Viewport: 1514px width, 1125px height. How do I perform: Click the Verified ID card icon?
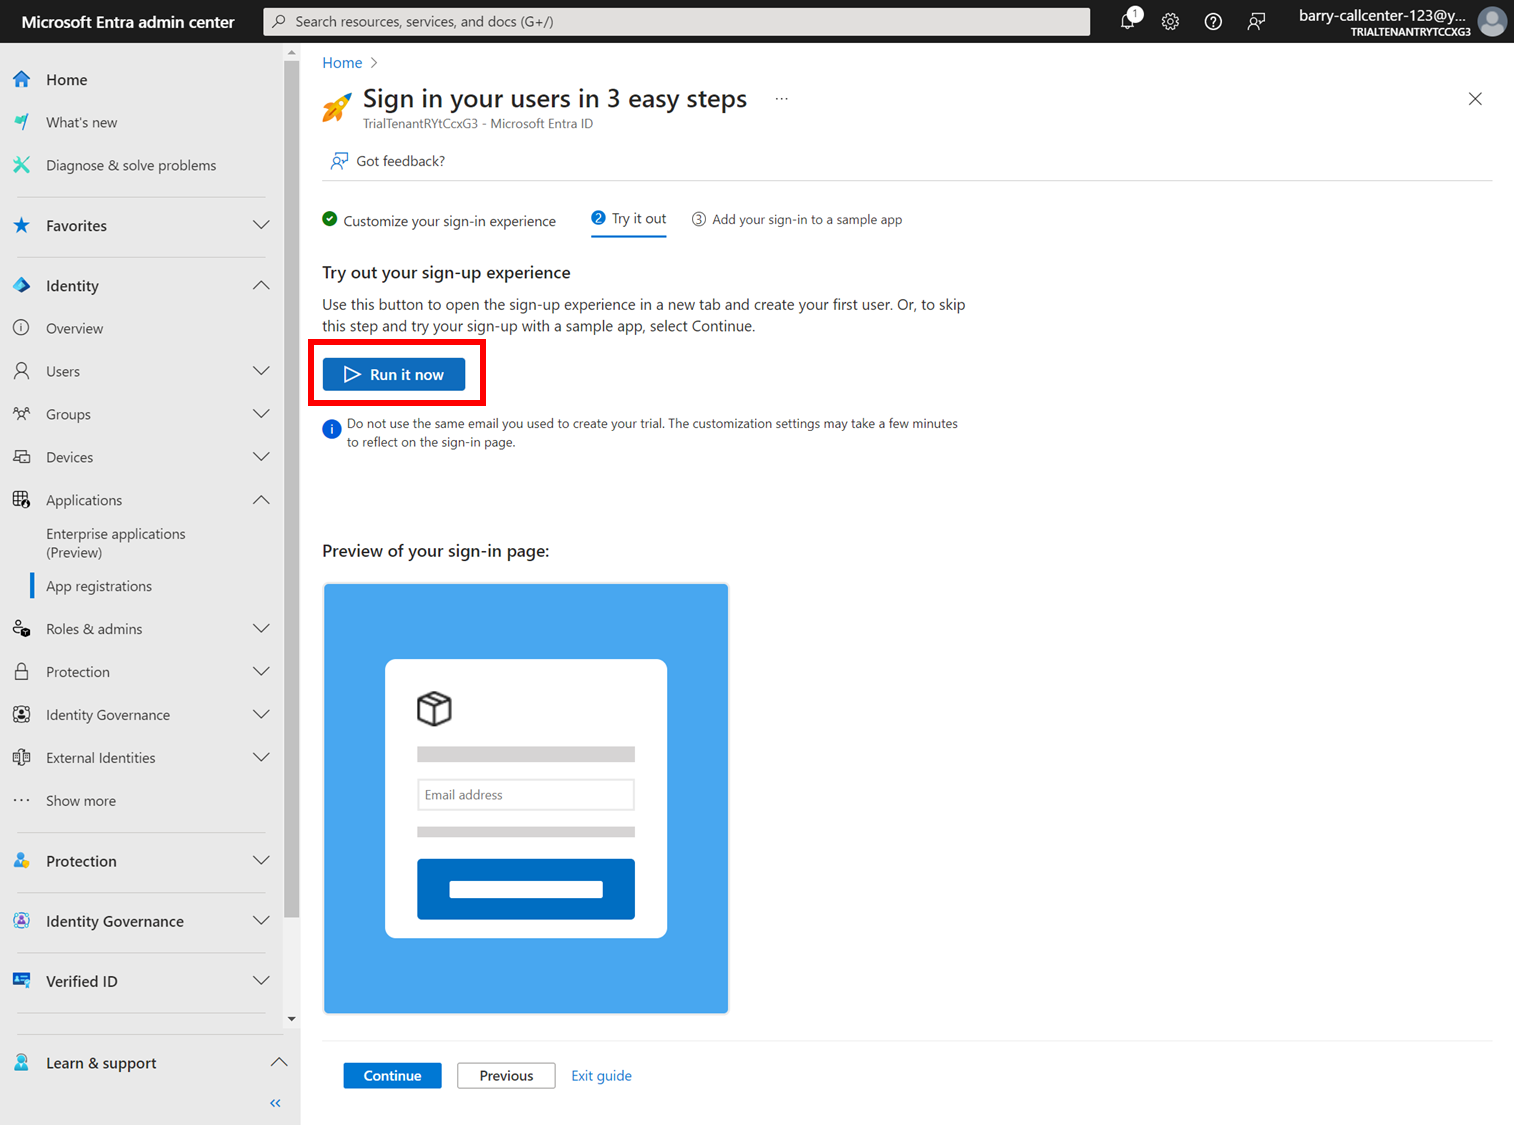tap(21, 981)
